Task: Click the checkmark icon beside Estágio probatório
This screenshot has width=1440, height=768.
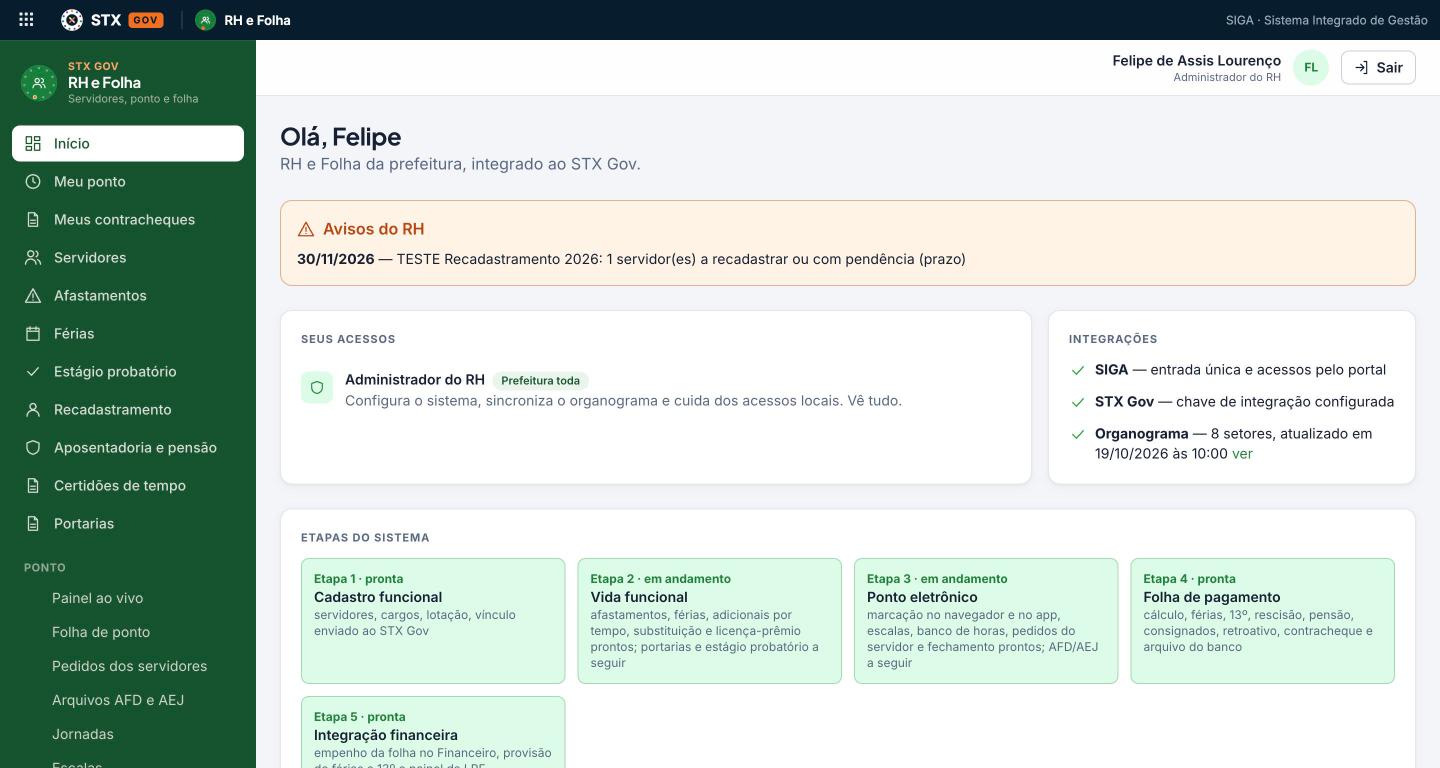Action: tap(33, 372)
